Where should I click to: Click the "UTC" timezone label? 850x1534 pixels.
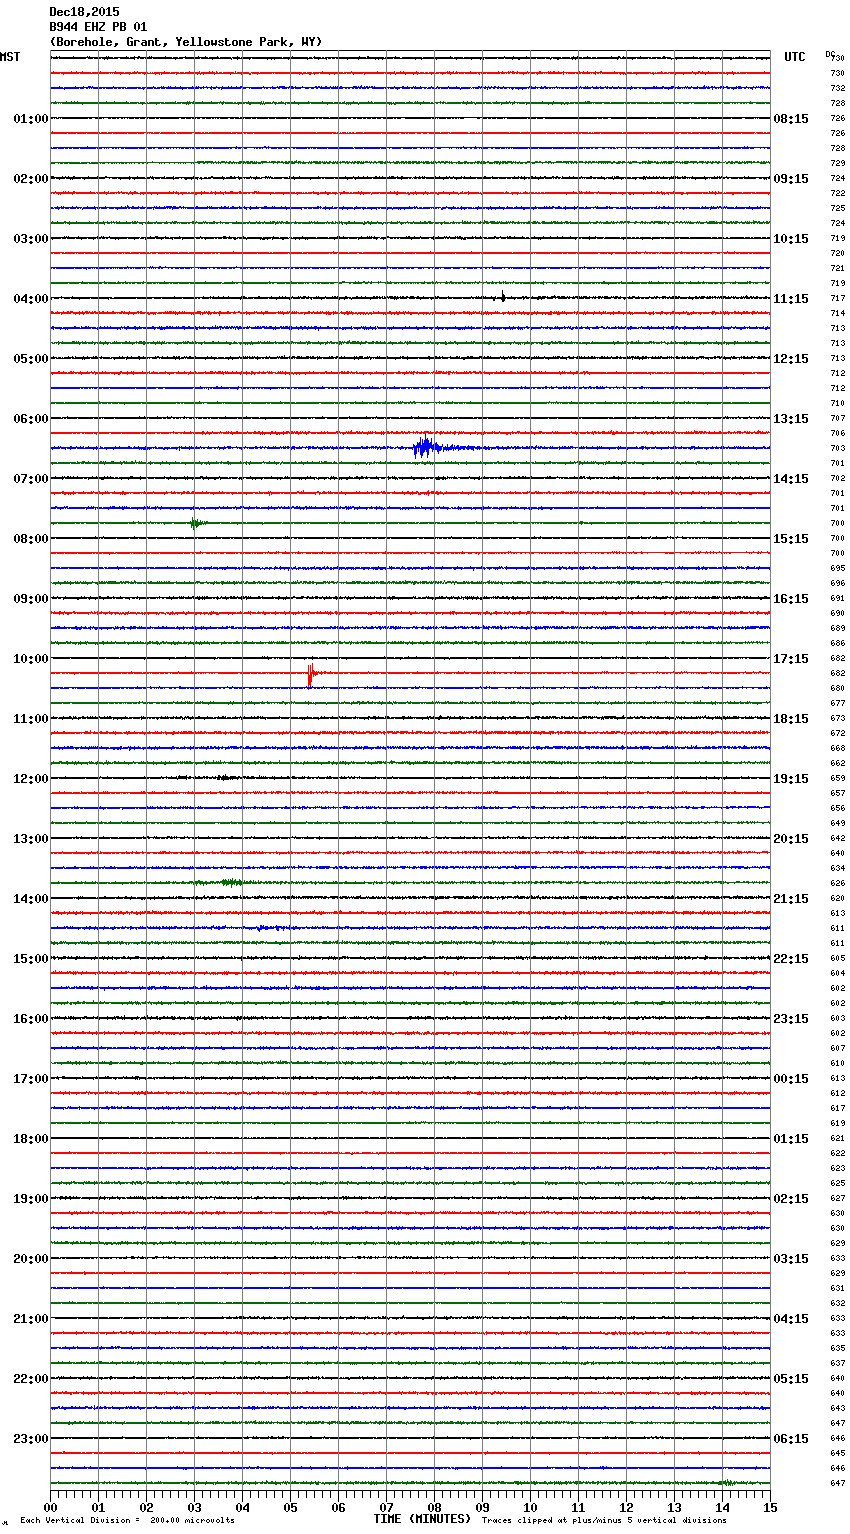pos(795,57)
